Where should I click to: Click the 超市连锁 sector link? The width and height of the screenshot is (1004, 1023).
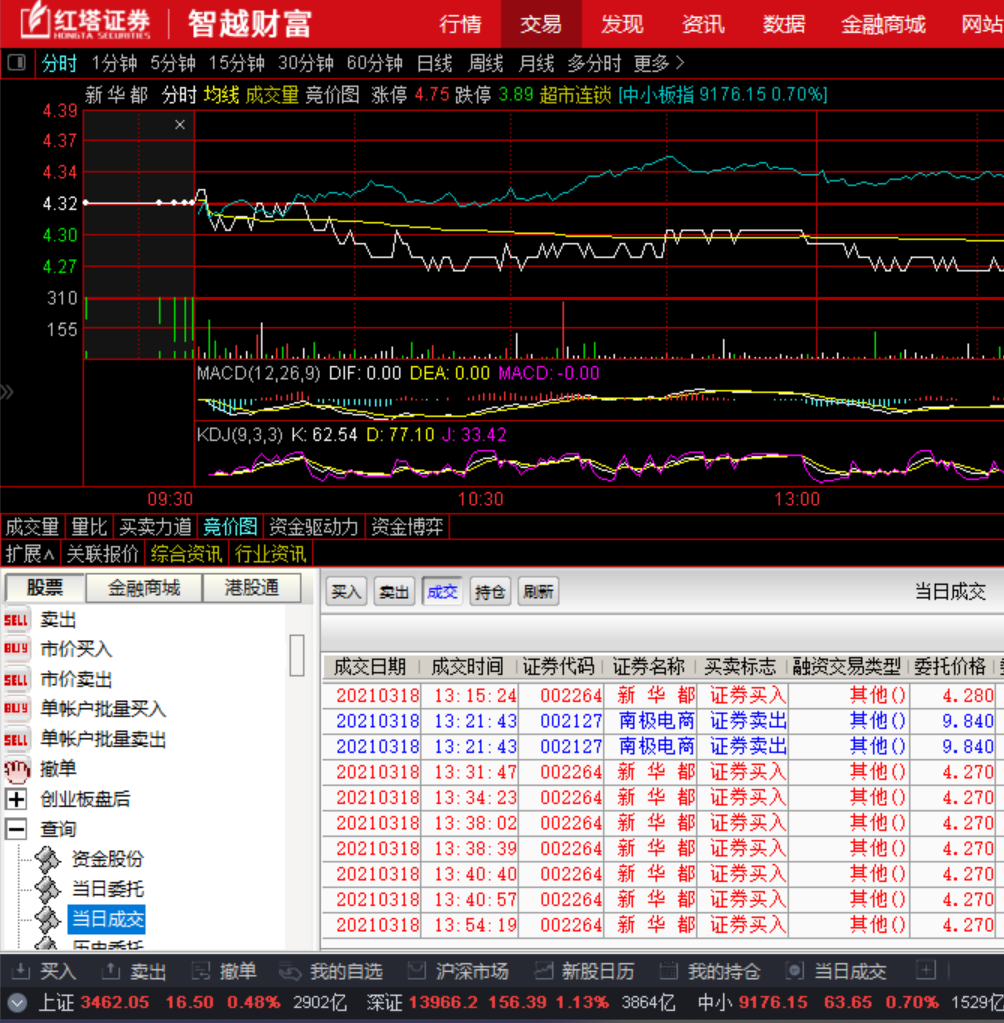[x=575, y=95]
